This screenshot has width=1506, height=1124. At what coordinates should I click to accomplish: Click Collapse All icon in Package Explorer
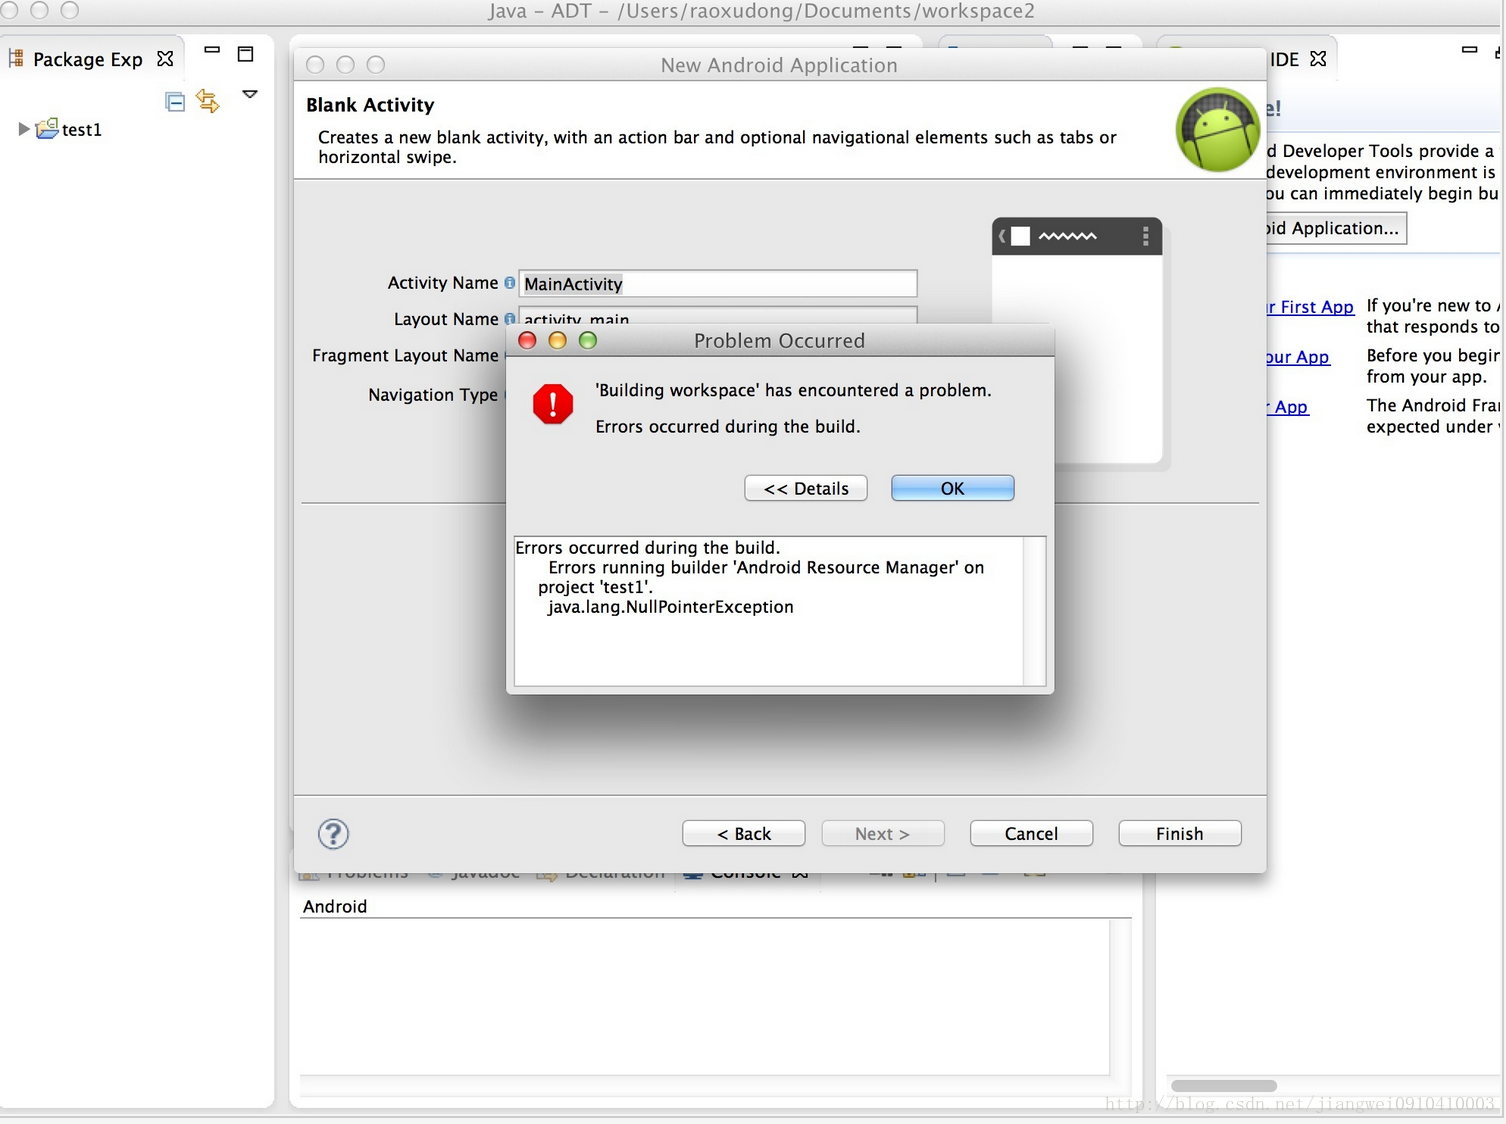point(175,101)
